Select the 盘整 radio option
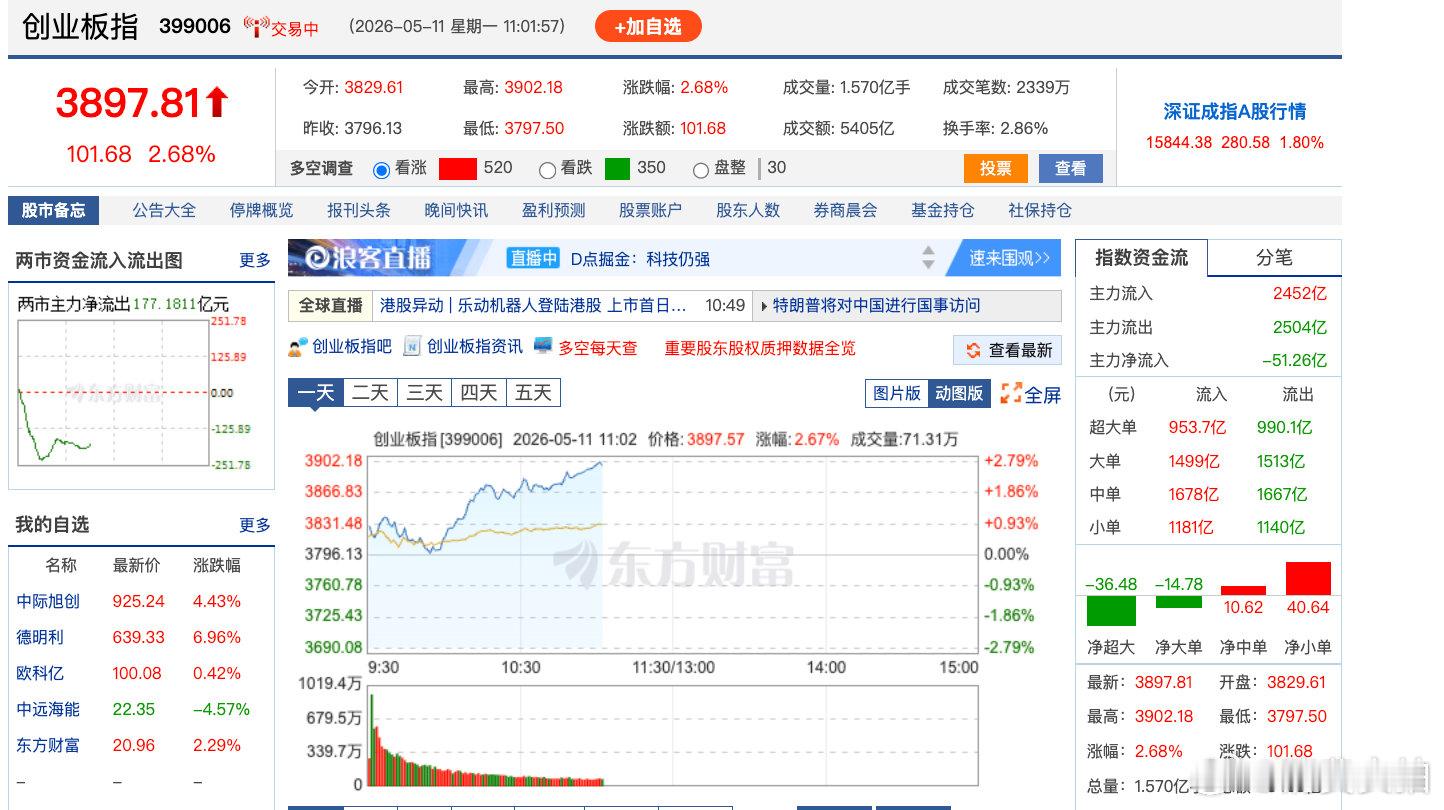 701,170
